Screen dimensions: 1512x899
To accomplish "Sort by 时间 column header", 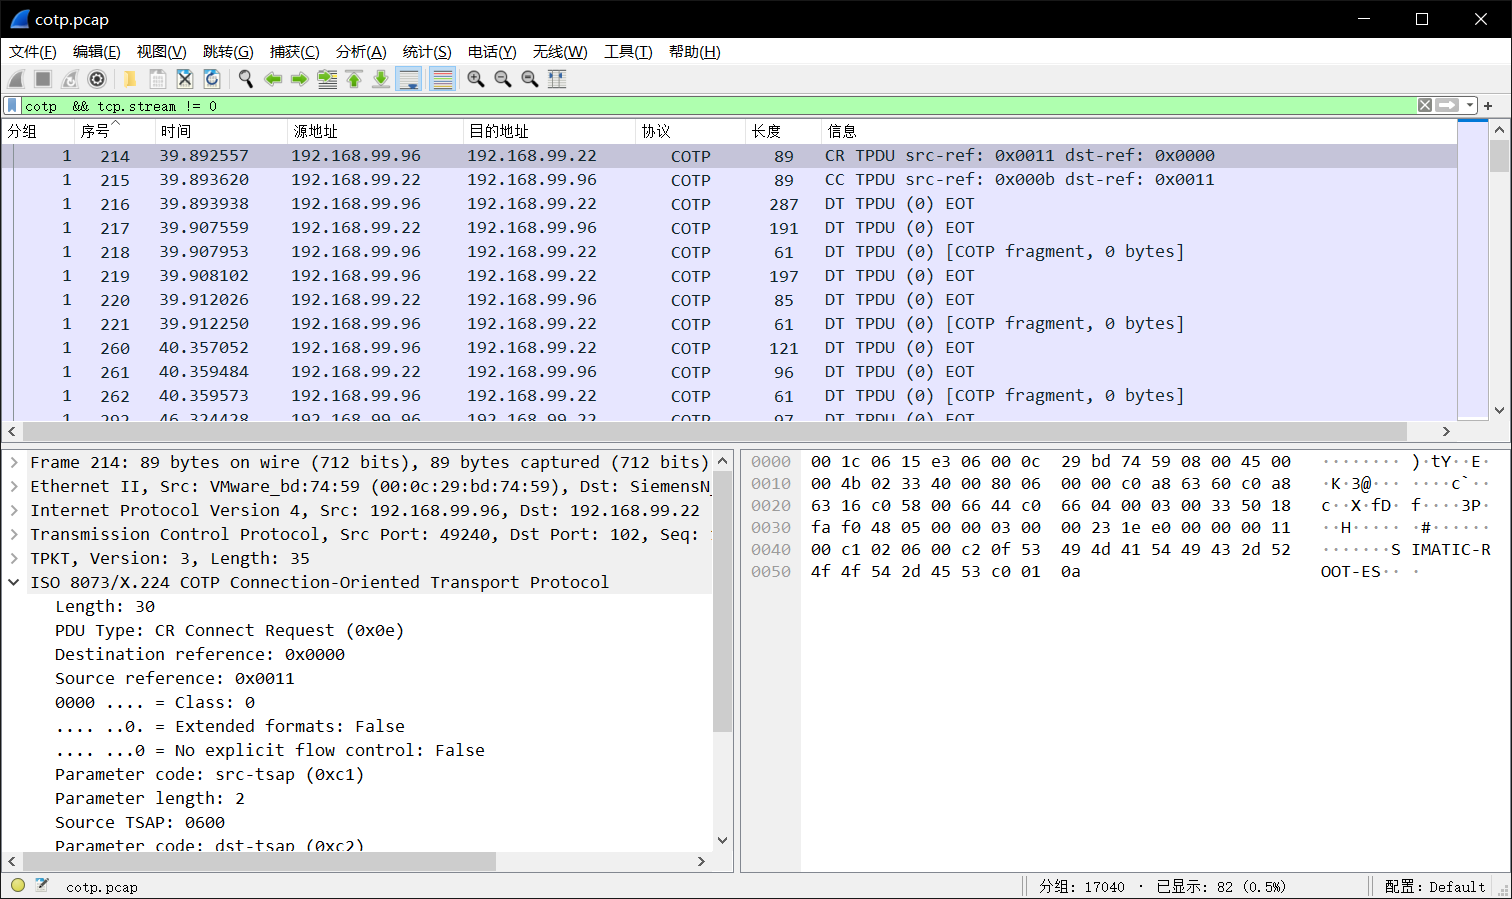I will (220, 131).
